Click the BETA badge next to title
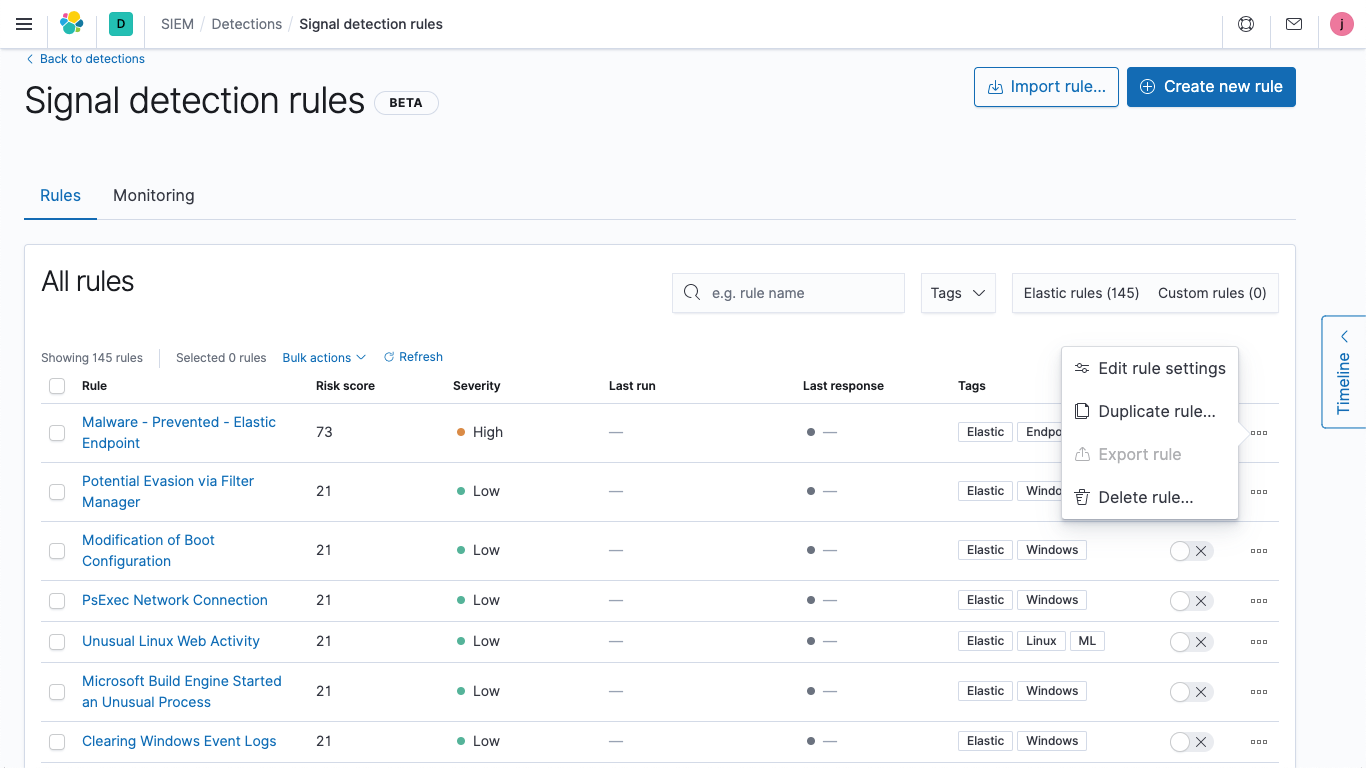 tap(406, 102)
